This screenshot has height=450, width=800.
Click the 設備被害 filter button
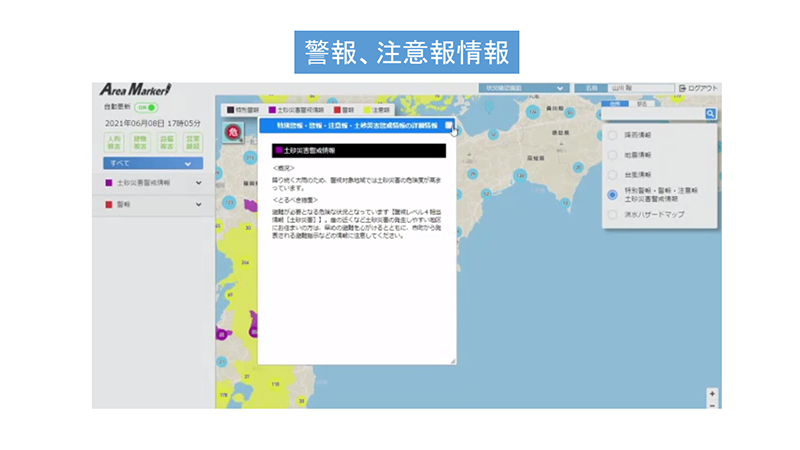(166, 142)
